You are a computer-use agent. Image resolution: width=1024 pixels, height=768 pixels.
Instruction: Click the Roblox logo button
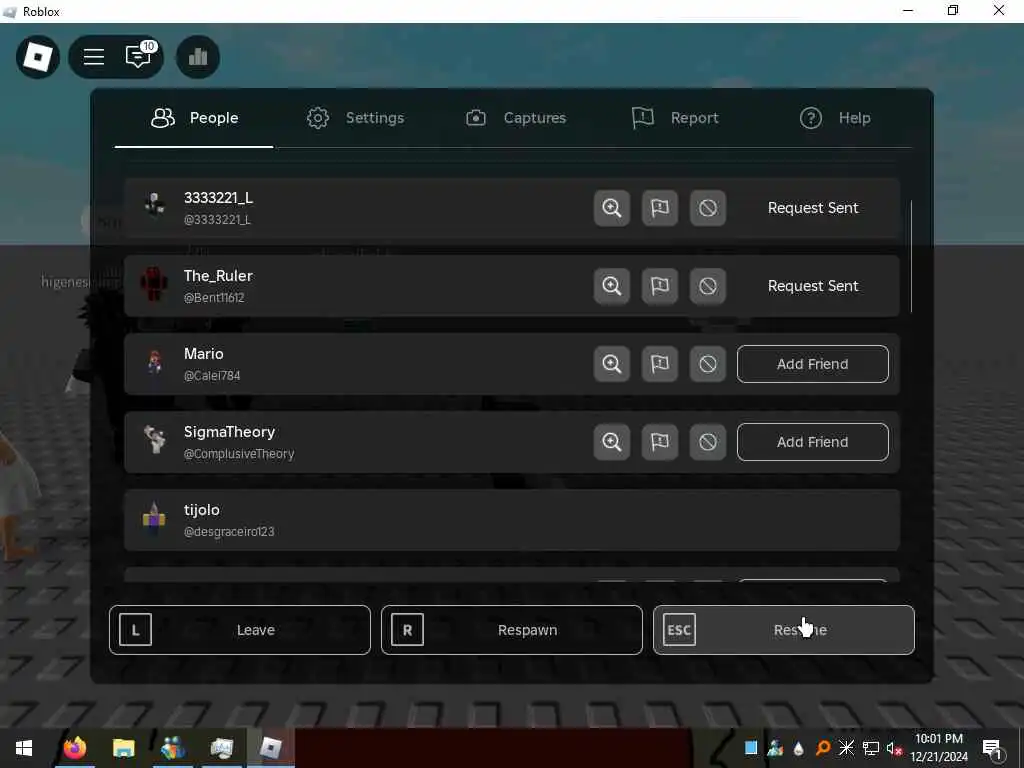pyautogui.click(x=38, y=57)
